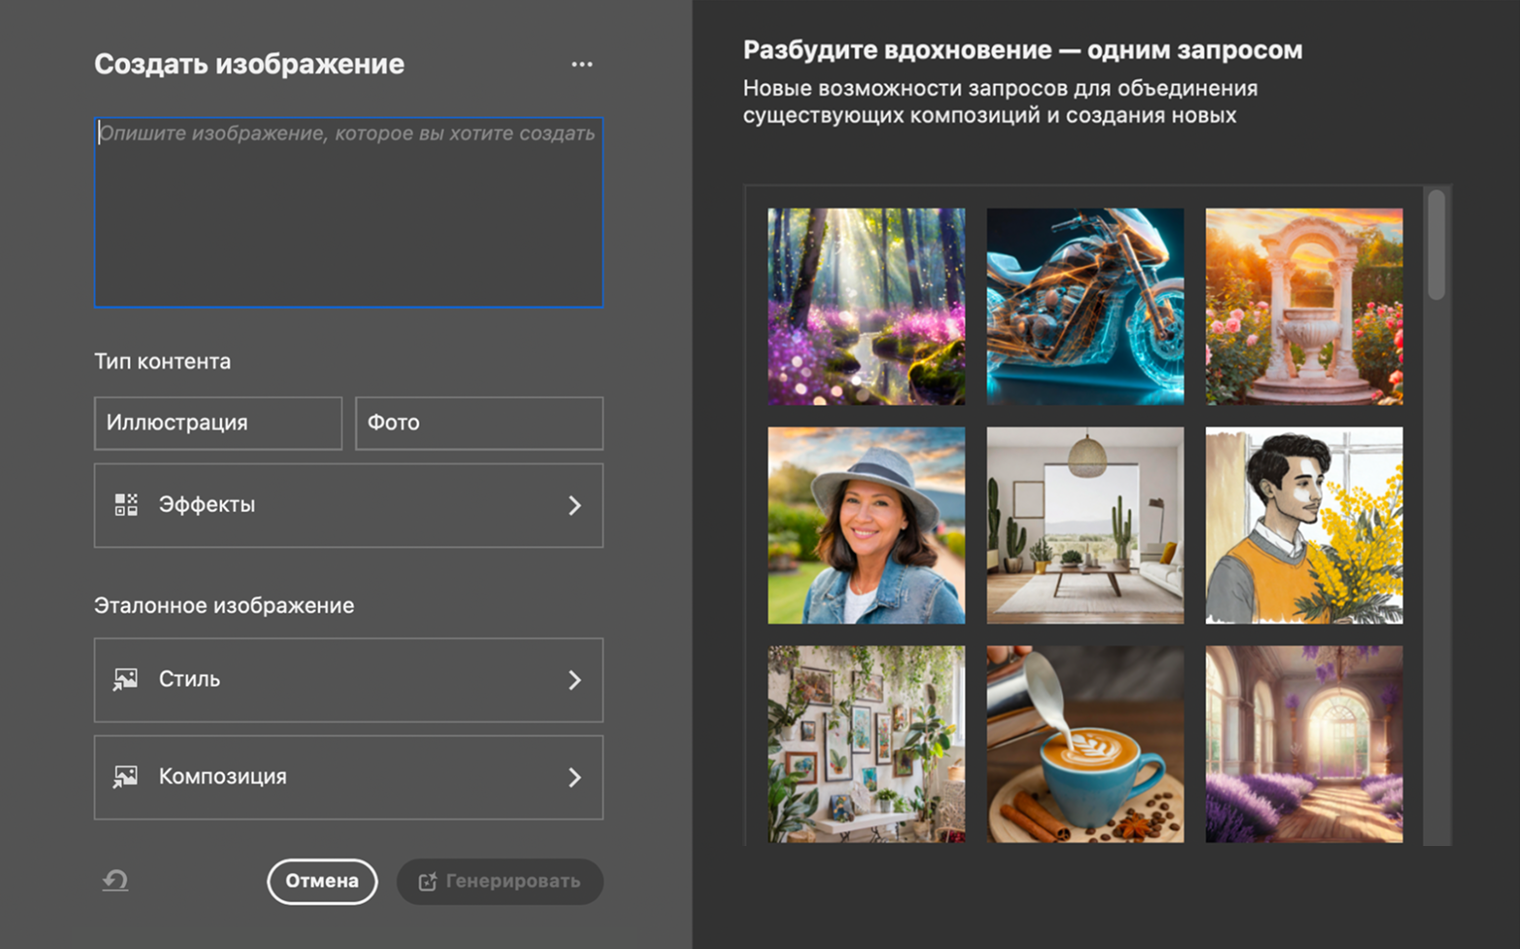Expand the Эффекты chevron

(575, 505)
